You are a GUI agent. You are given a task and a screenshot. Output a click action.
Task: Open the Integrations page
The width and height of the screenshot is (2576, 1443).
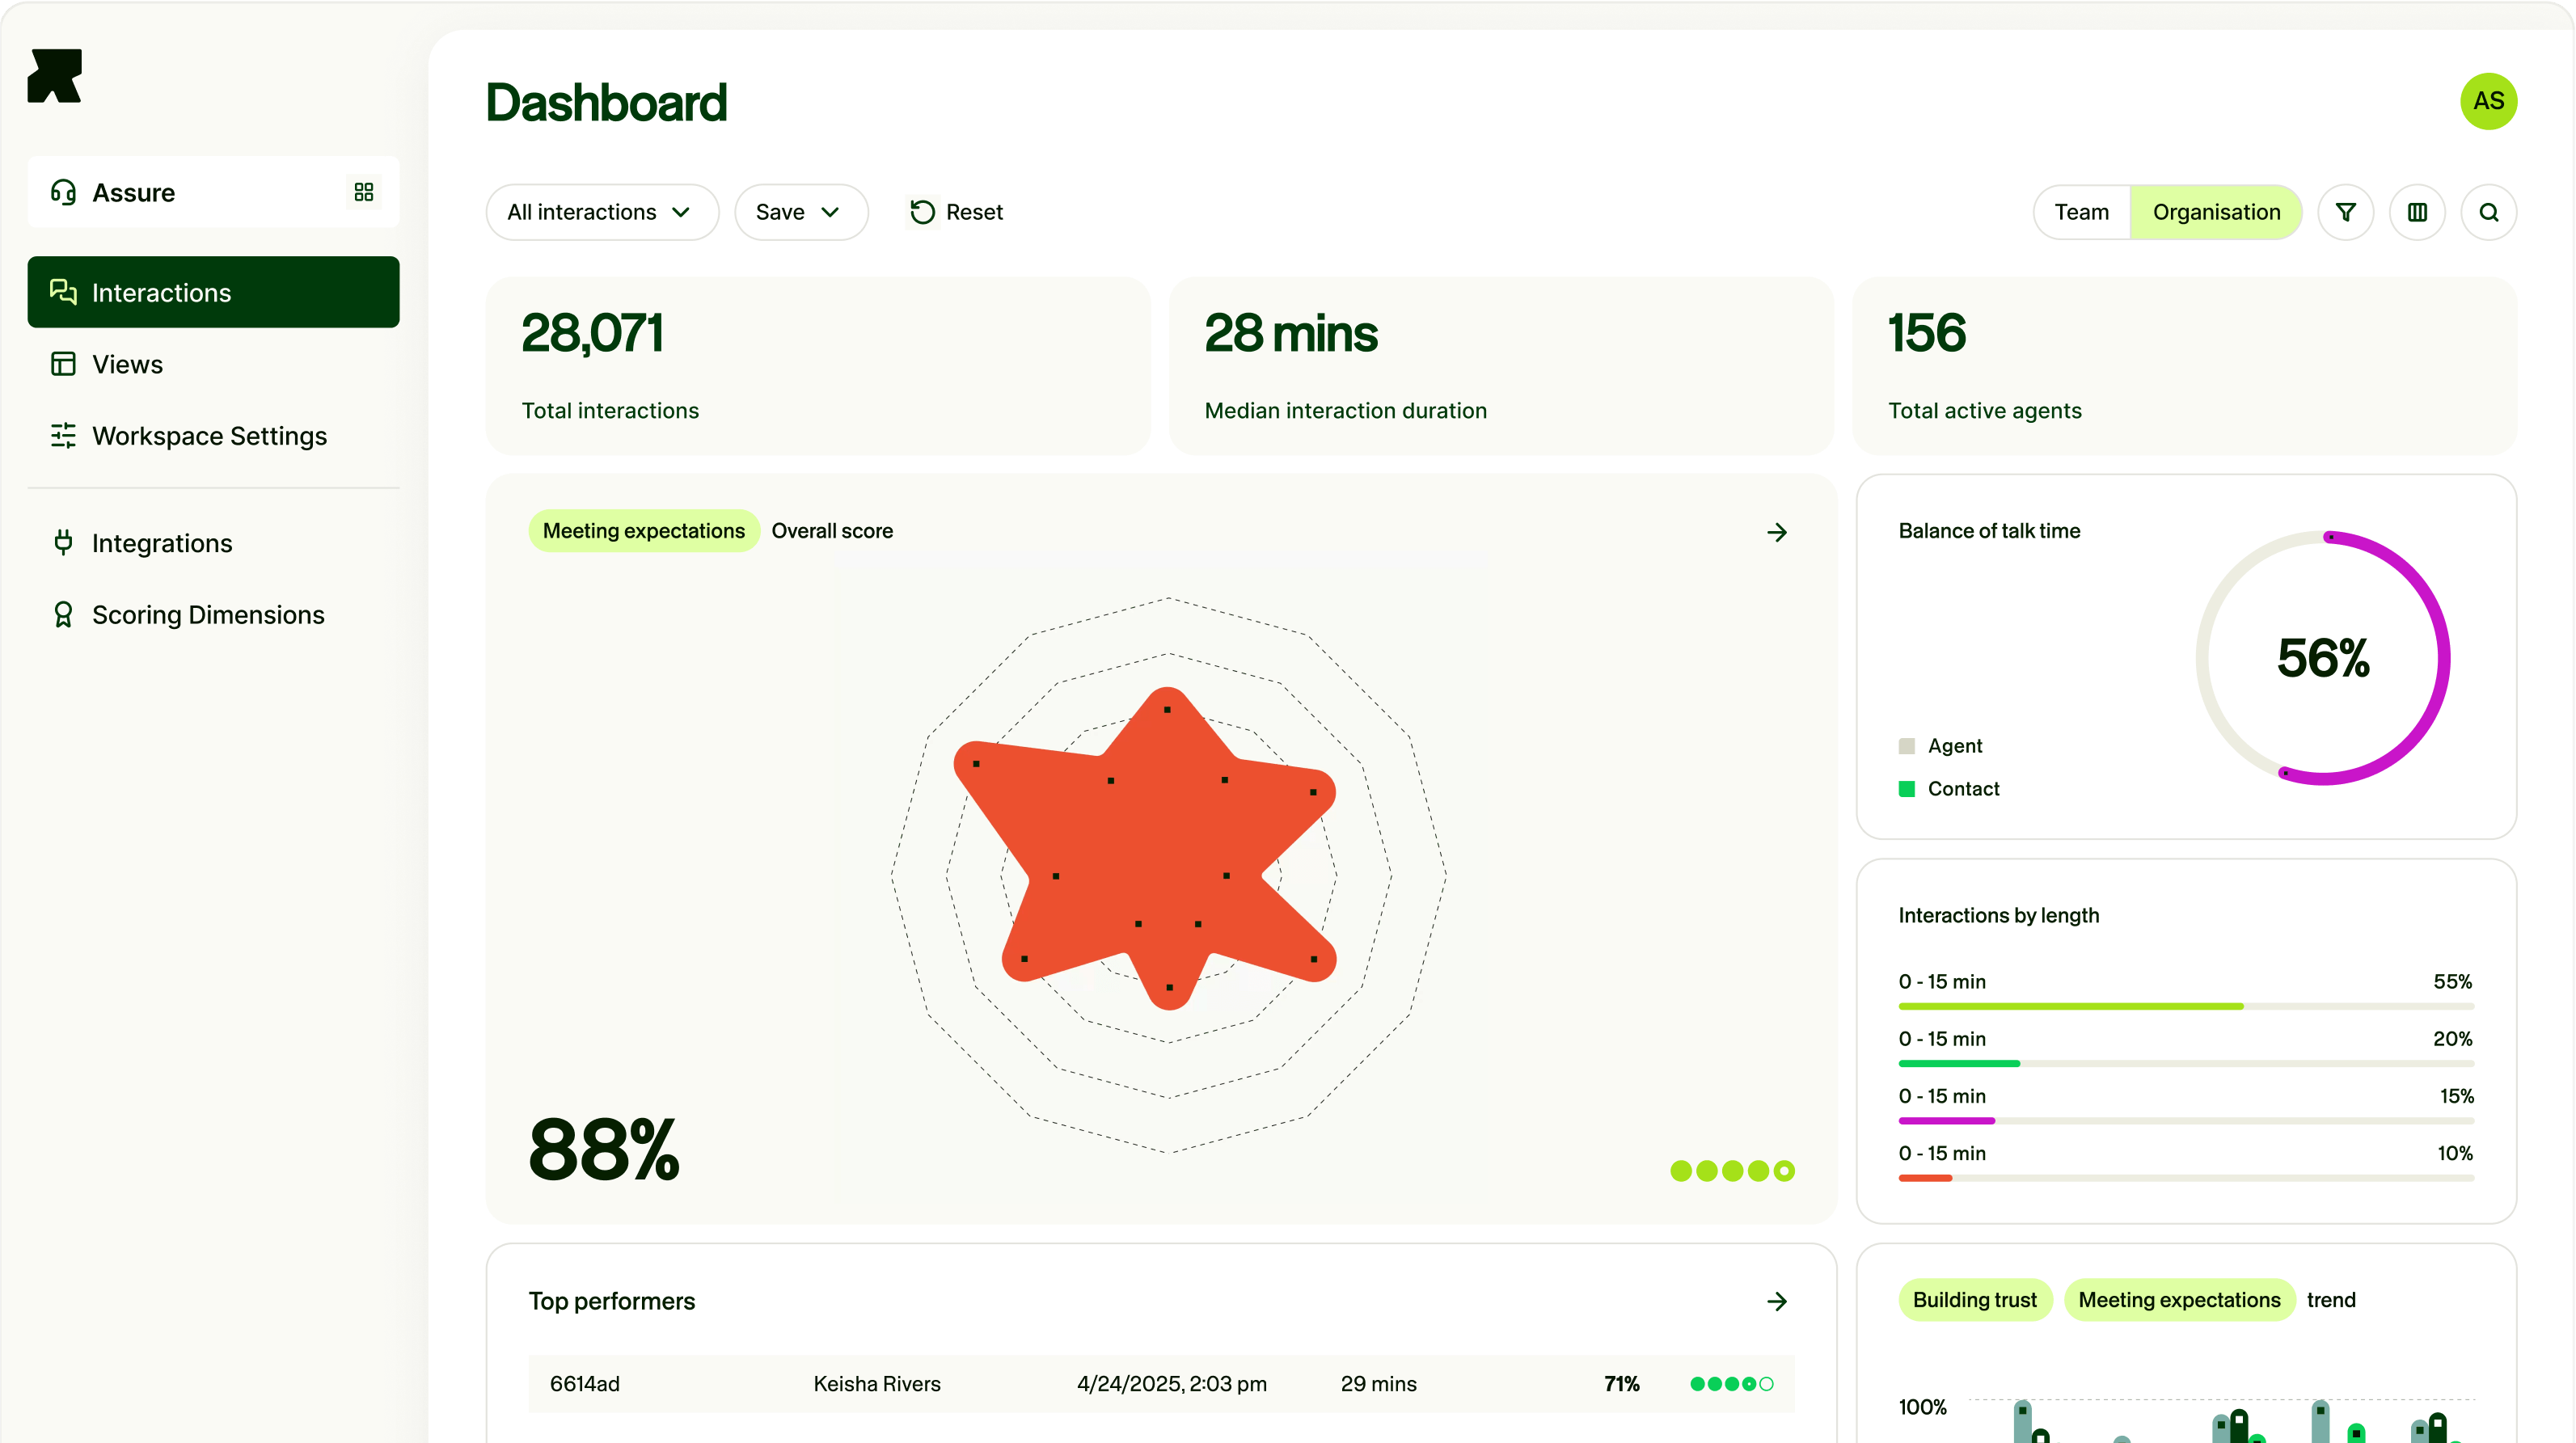161,543
